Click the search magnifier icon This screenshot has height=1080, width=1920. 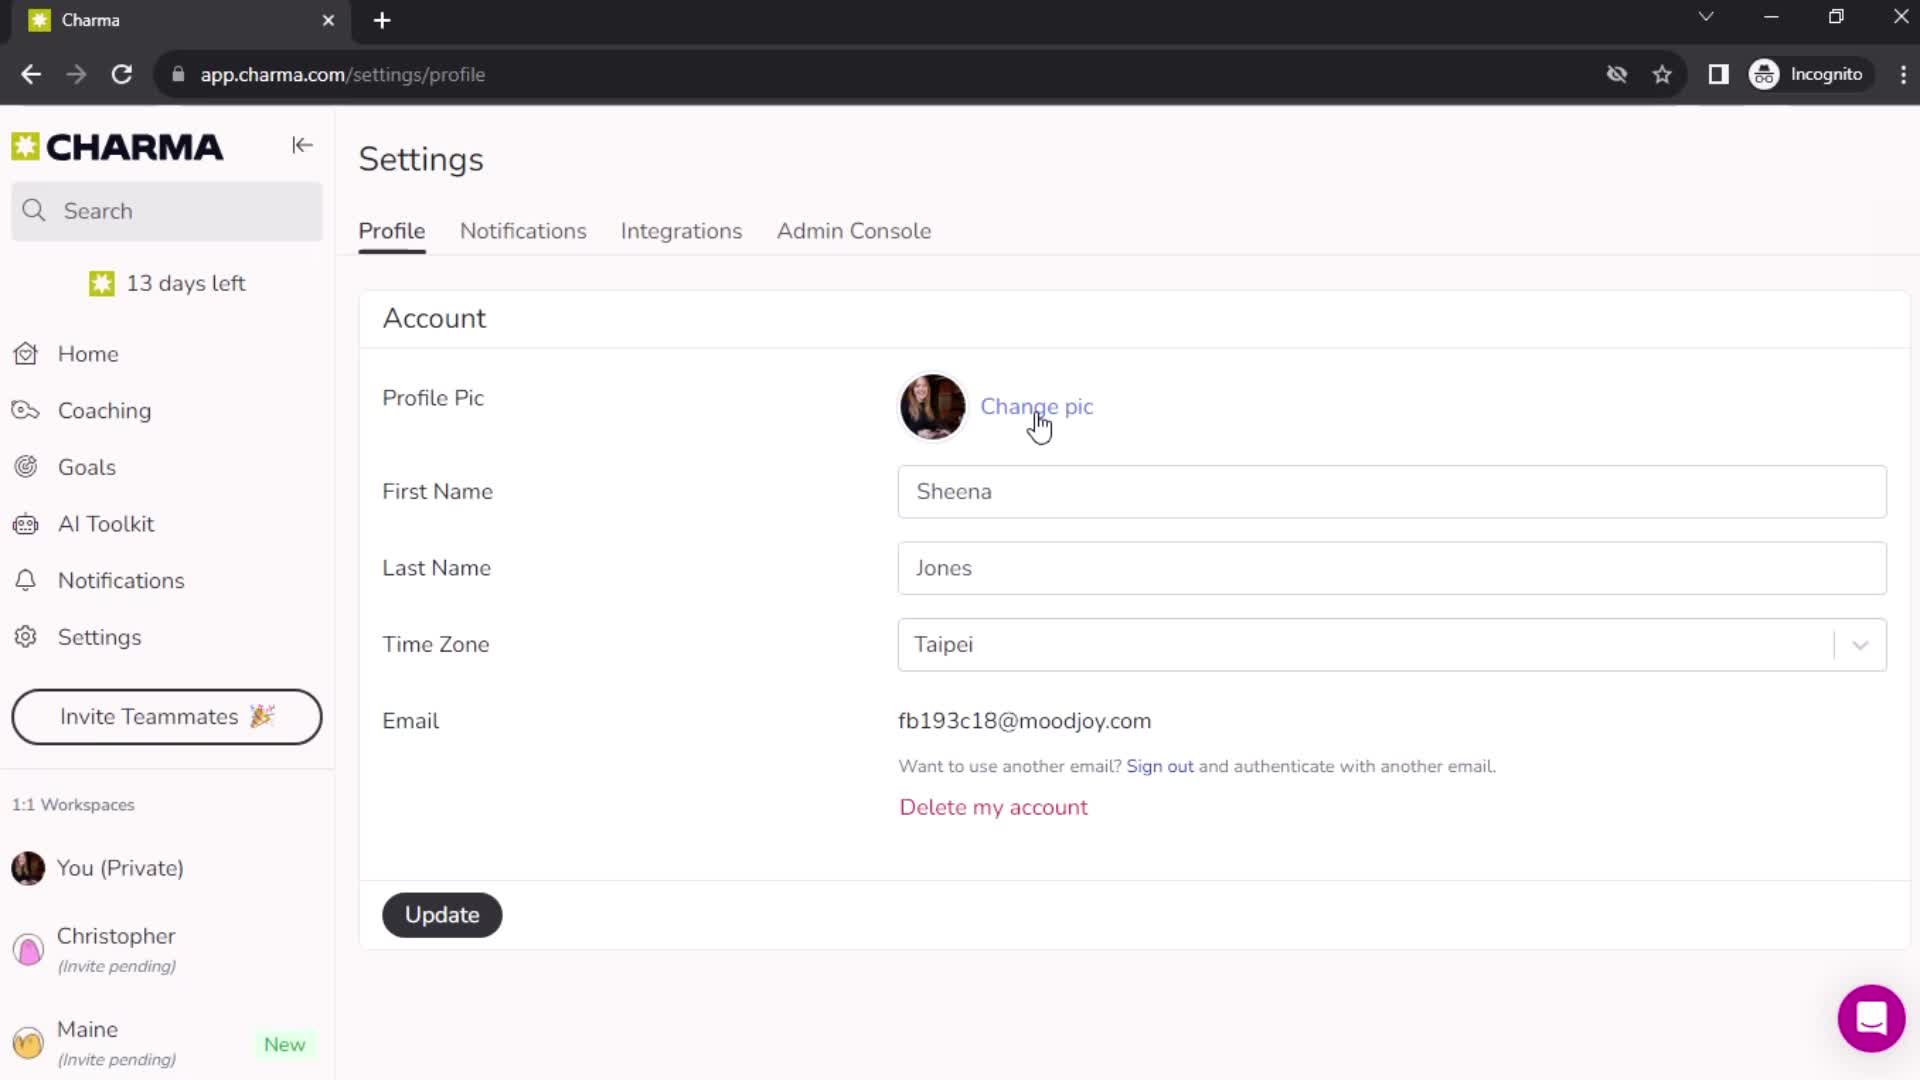tap(34, 210)
